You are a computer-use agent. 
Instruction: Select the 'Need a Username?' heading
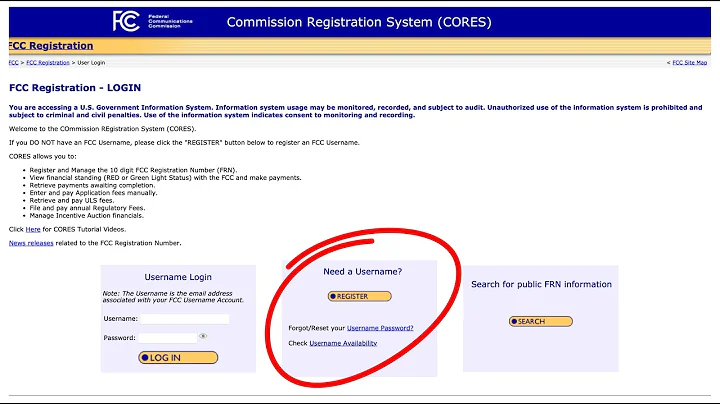click(362, 271)
